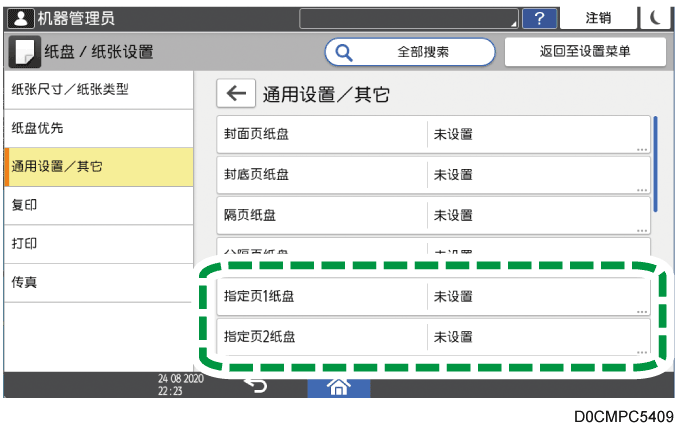Select 纸盘优先 in sidebar

[99, 129]
